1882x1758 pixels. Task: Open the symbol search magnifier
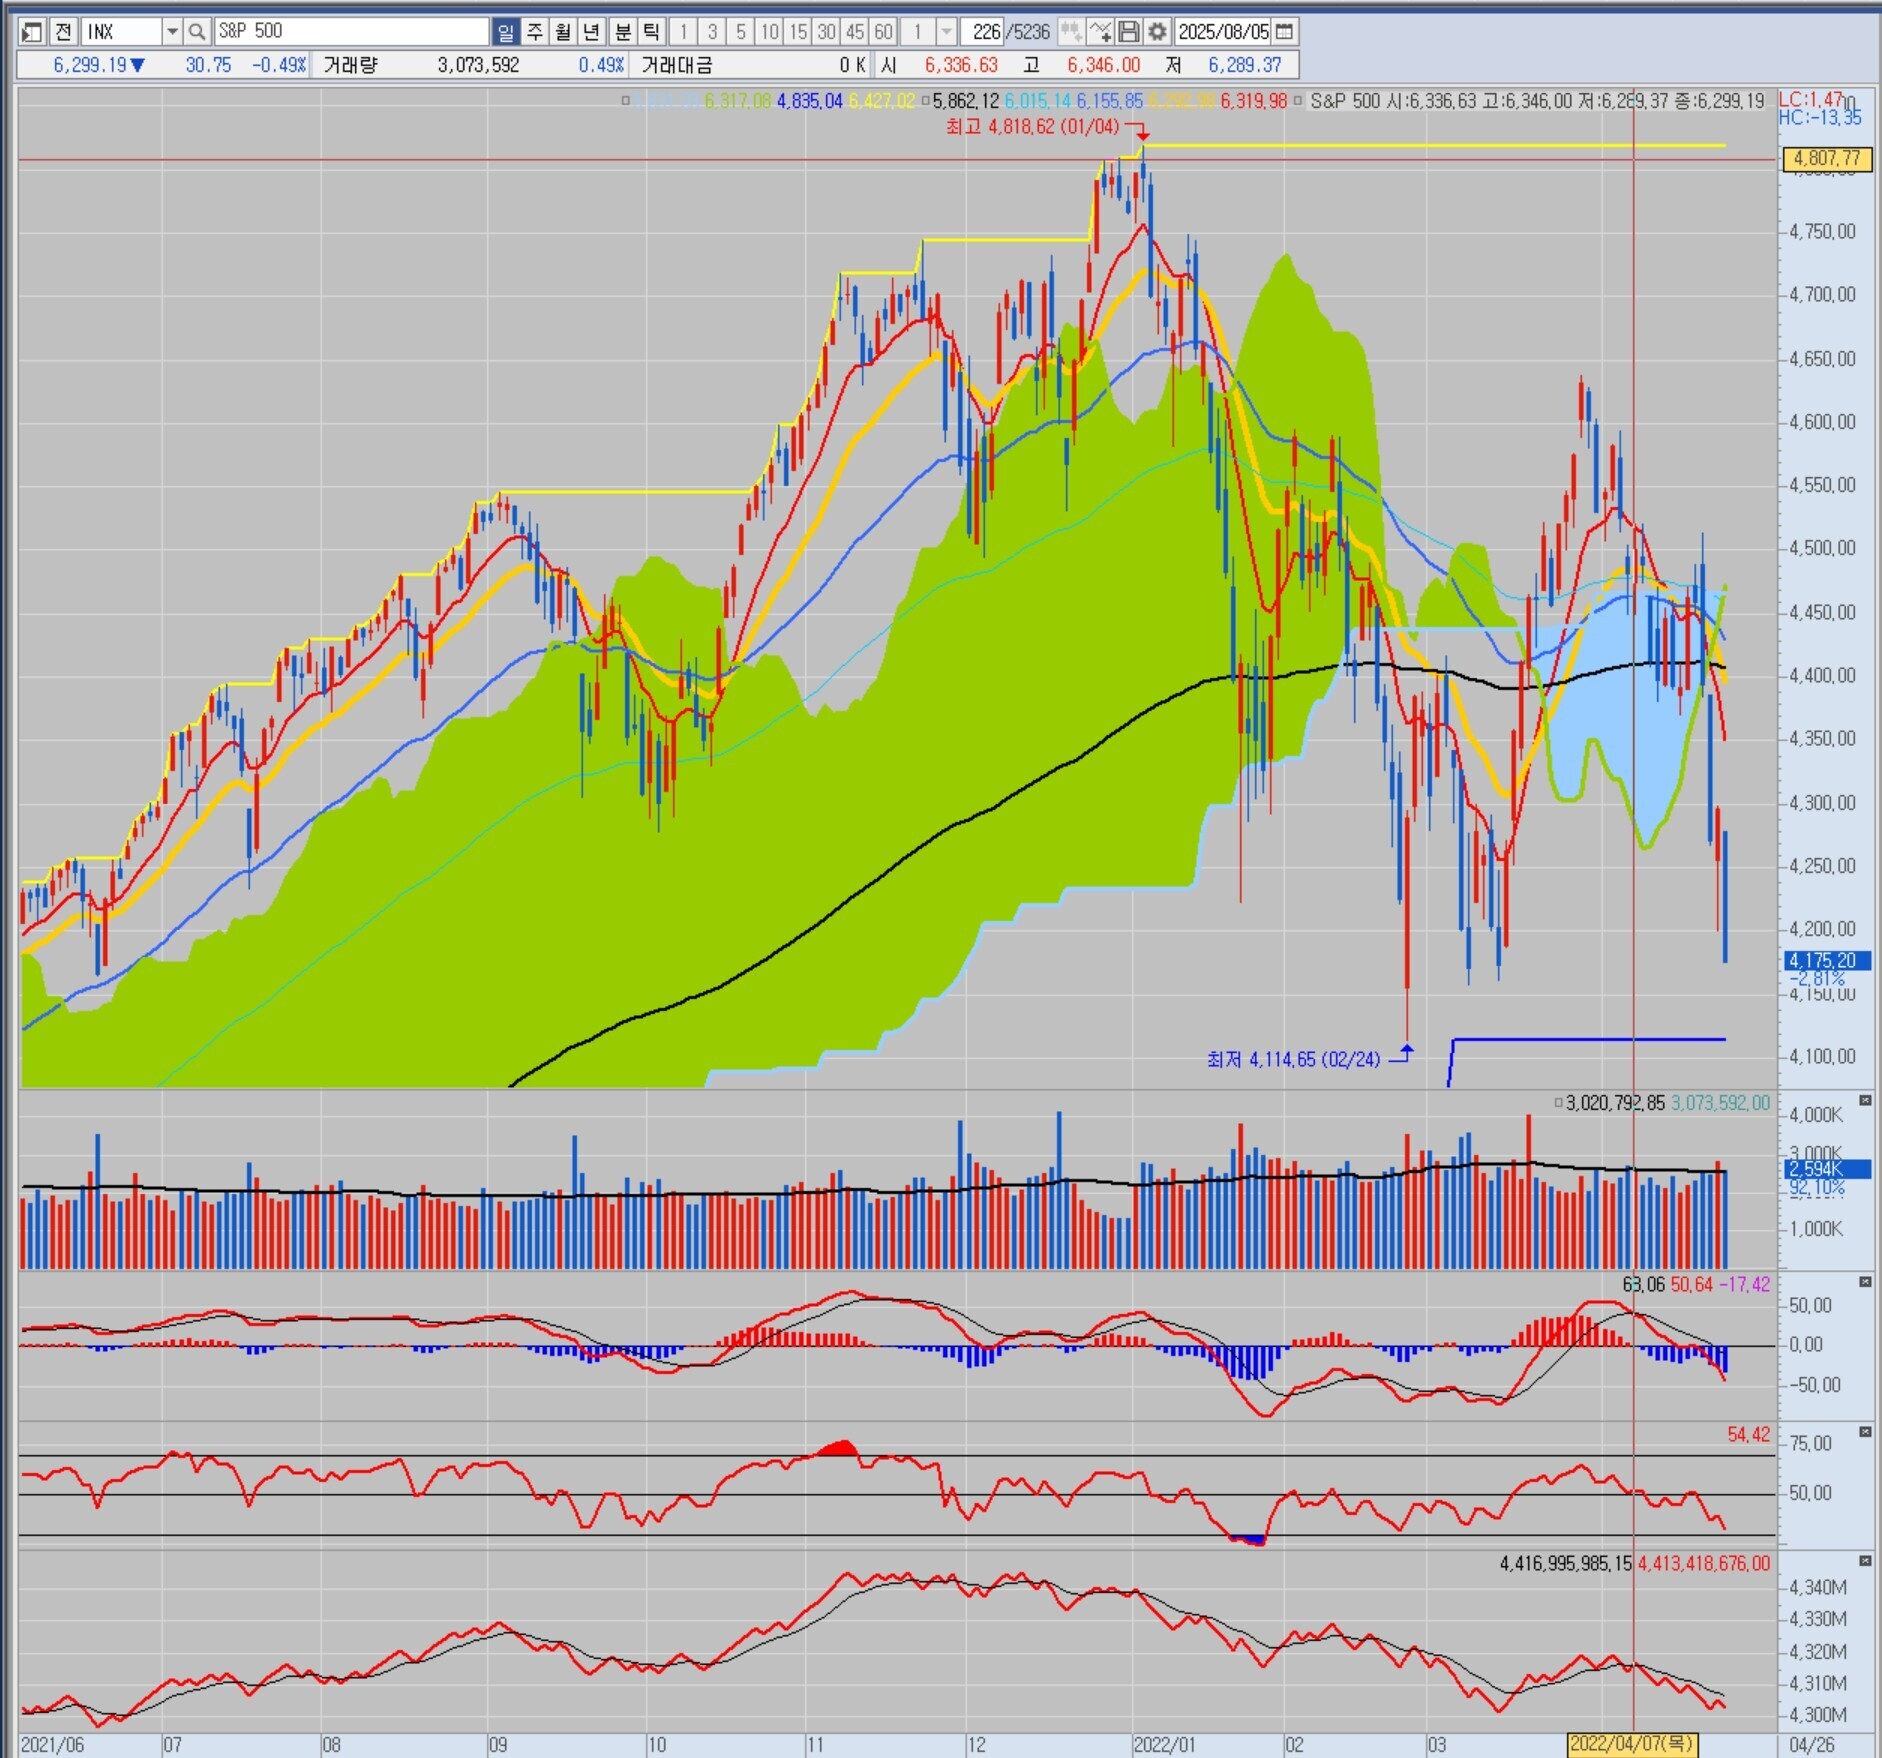[x=197, y=32]
